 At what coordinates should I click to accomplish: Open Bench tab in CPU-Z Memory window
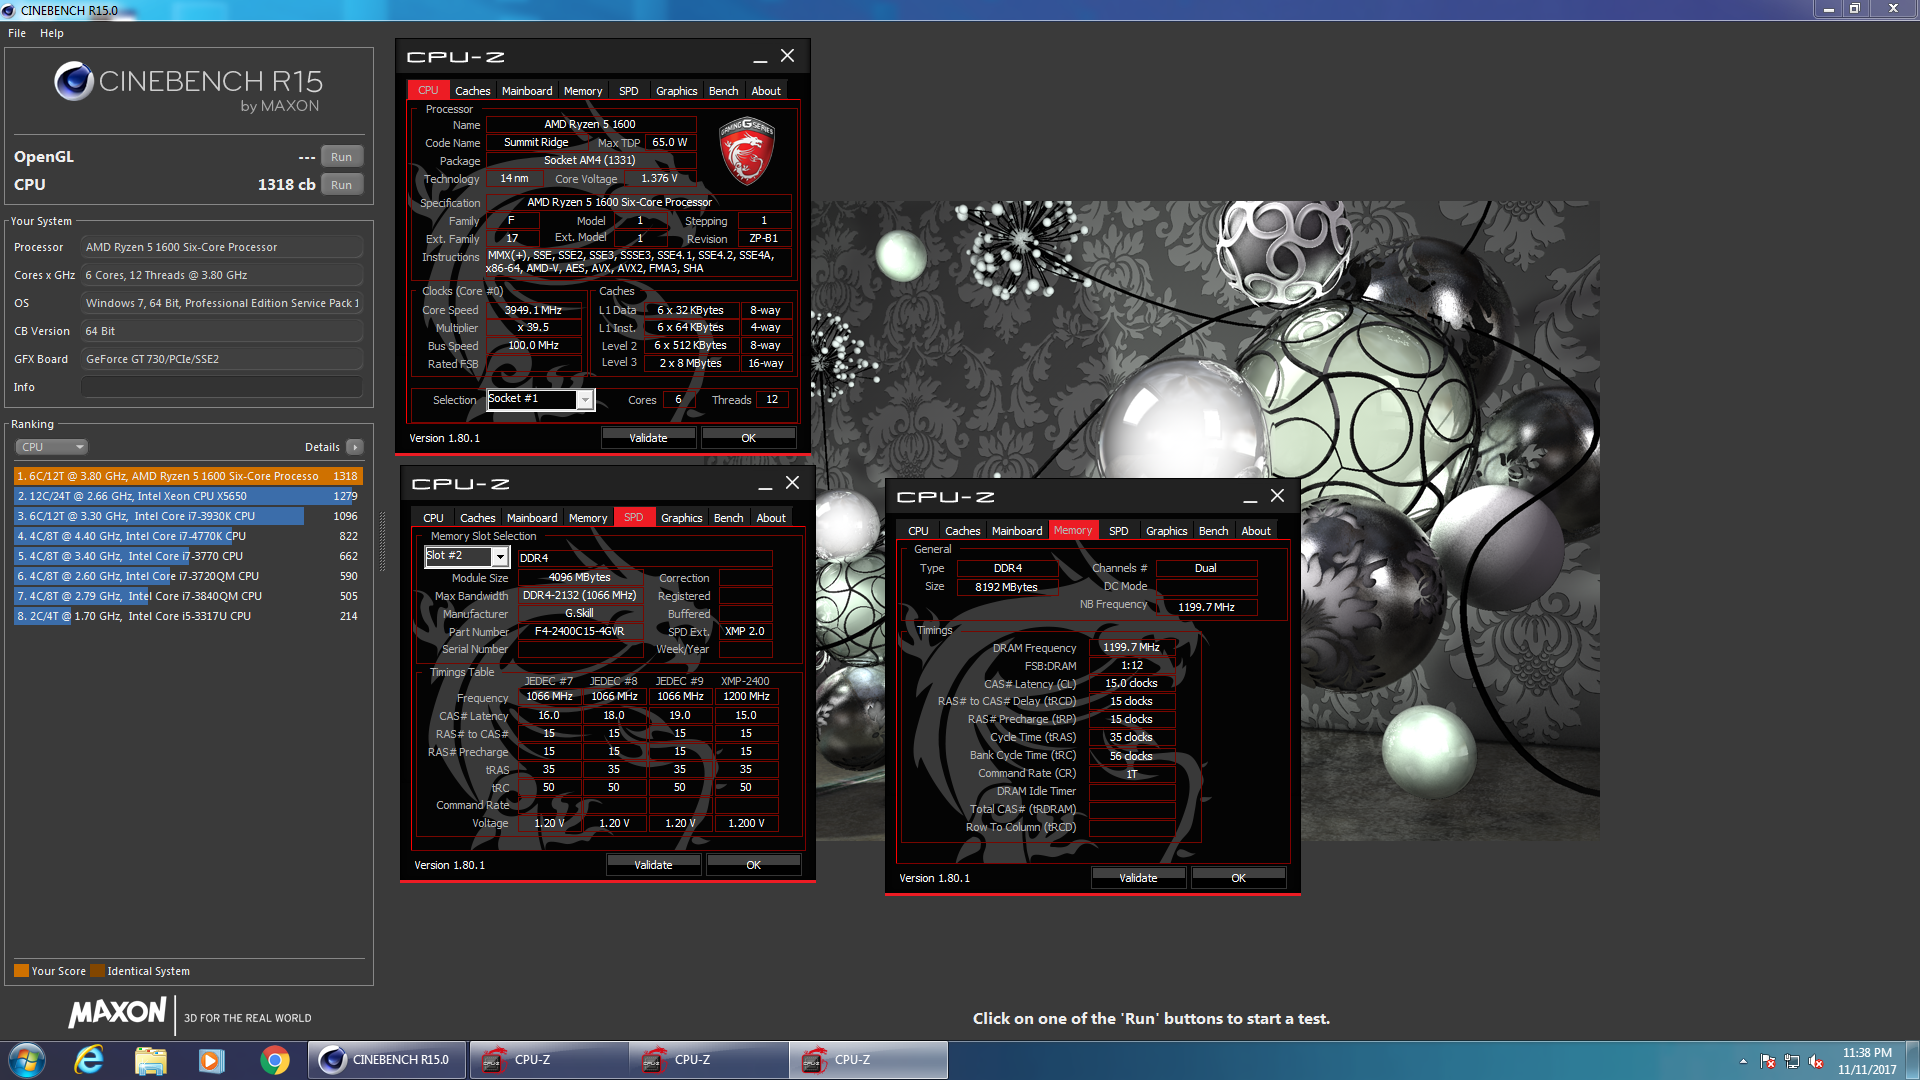point(1213,531)
